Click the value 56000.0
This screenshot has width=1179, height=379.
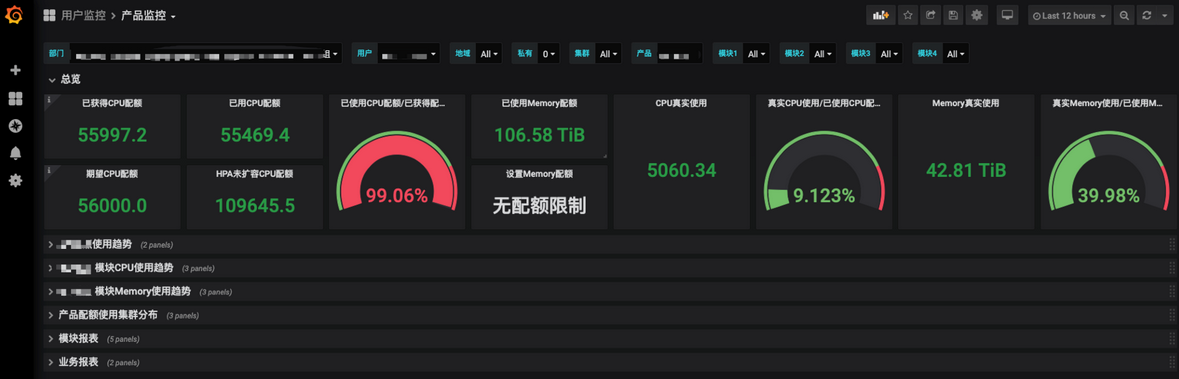[x=112, y=205]
